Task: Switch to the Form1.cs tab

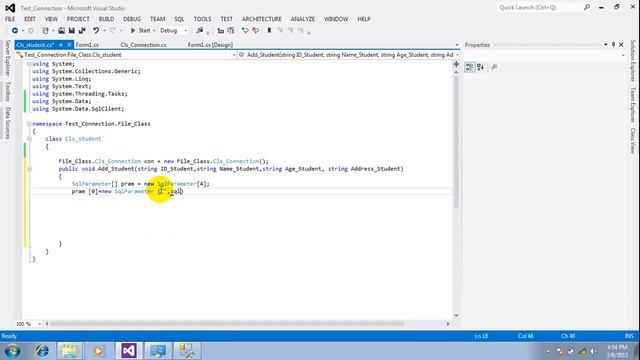Action: [x=87, y=45]
